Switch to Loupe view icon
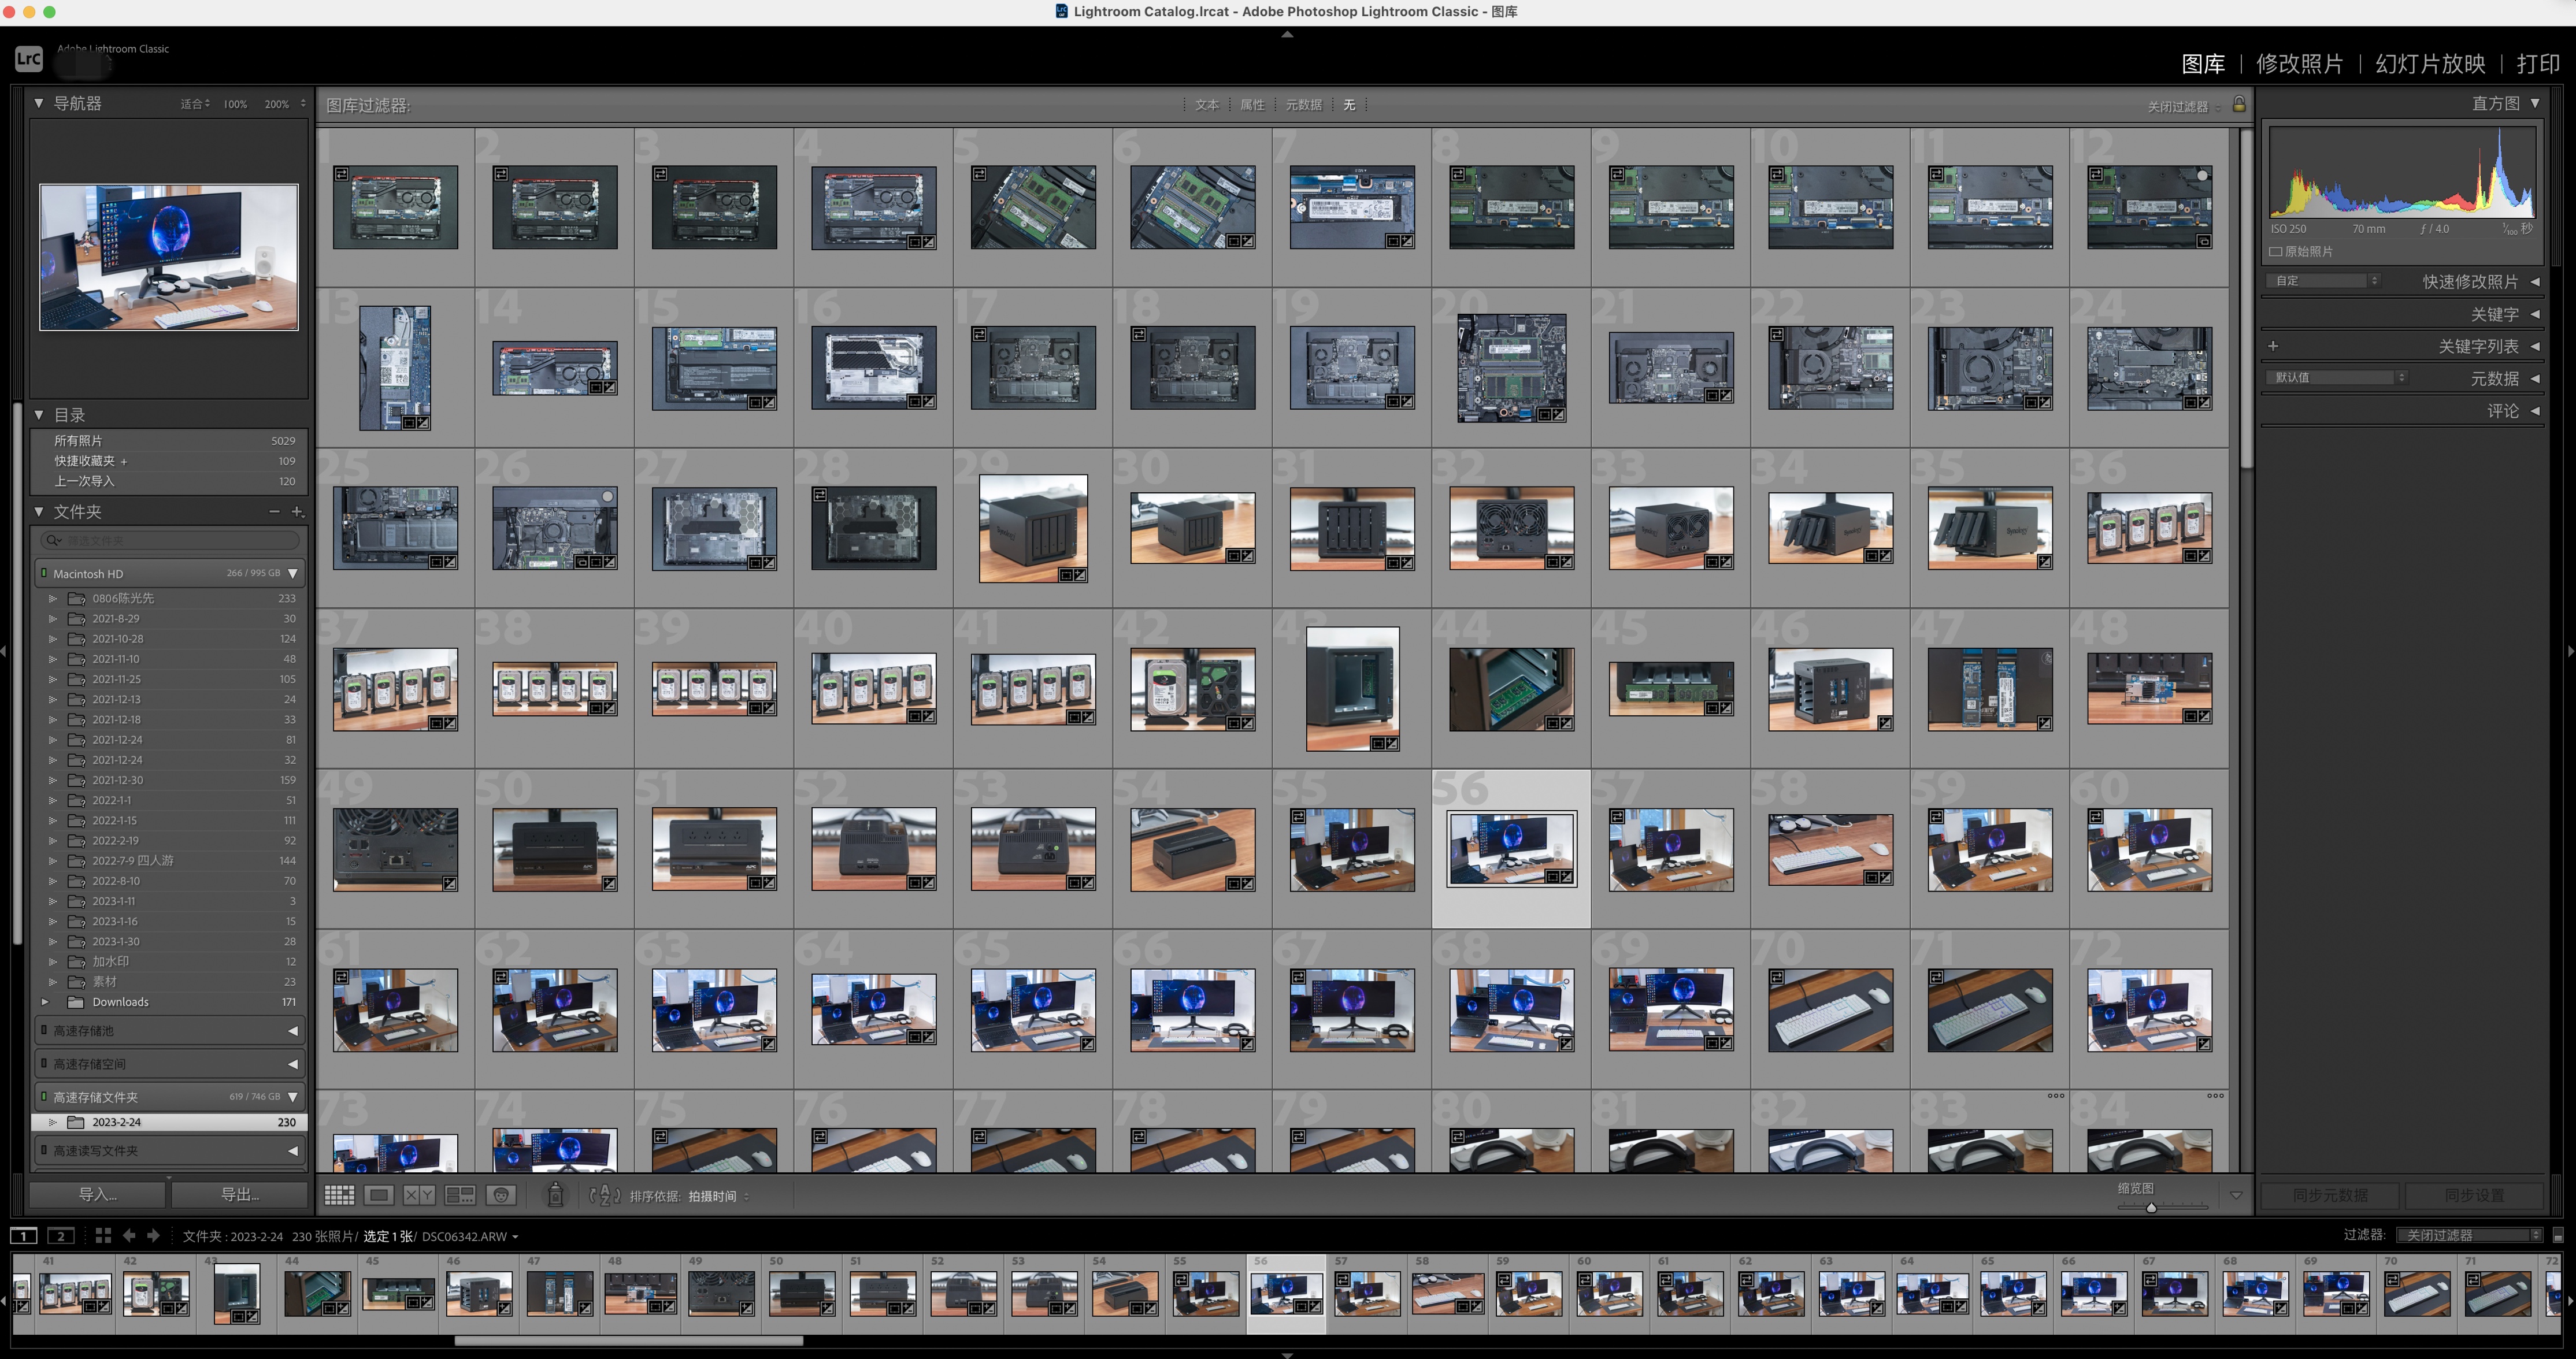The height and width of the screenshot is (1359, 2576). point(379,1195)
